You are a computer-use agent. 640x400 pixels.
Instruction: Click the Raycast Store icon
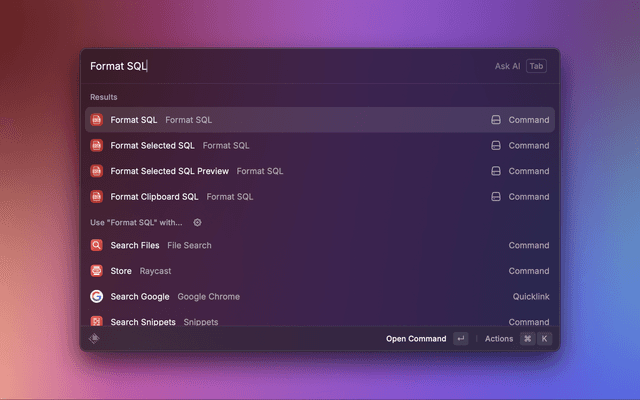click(x=97, y=271)
